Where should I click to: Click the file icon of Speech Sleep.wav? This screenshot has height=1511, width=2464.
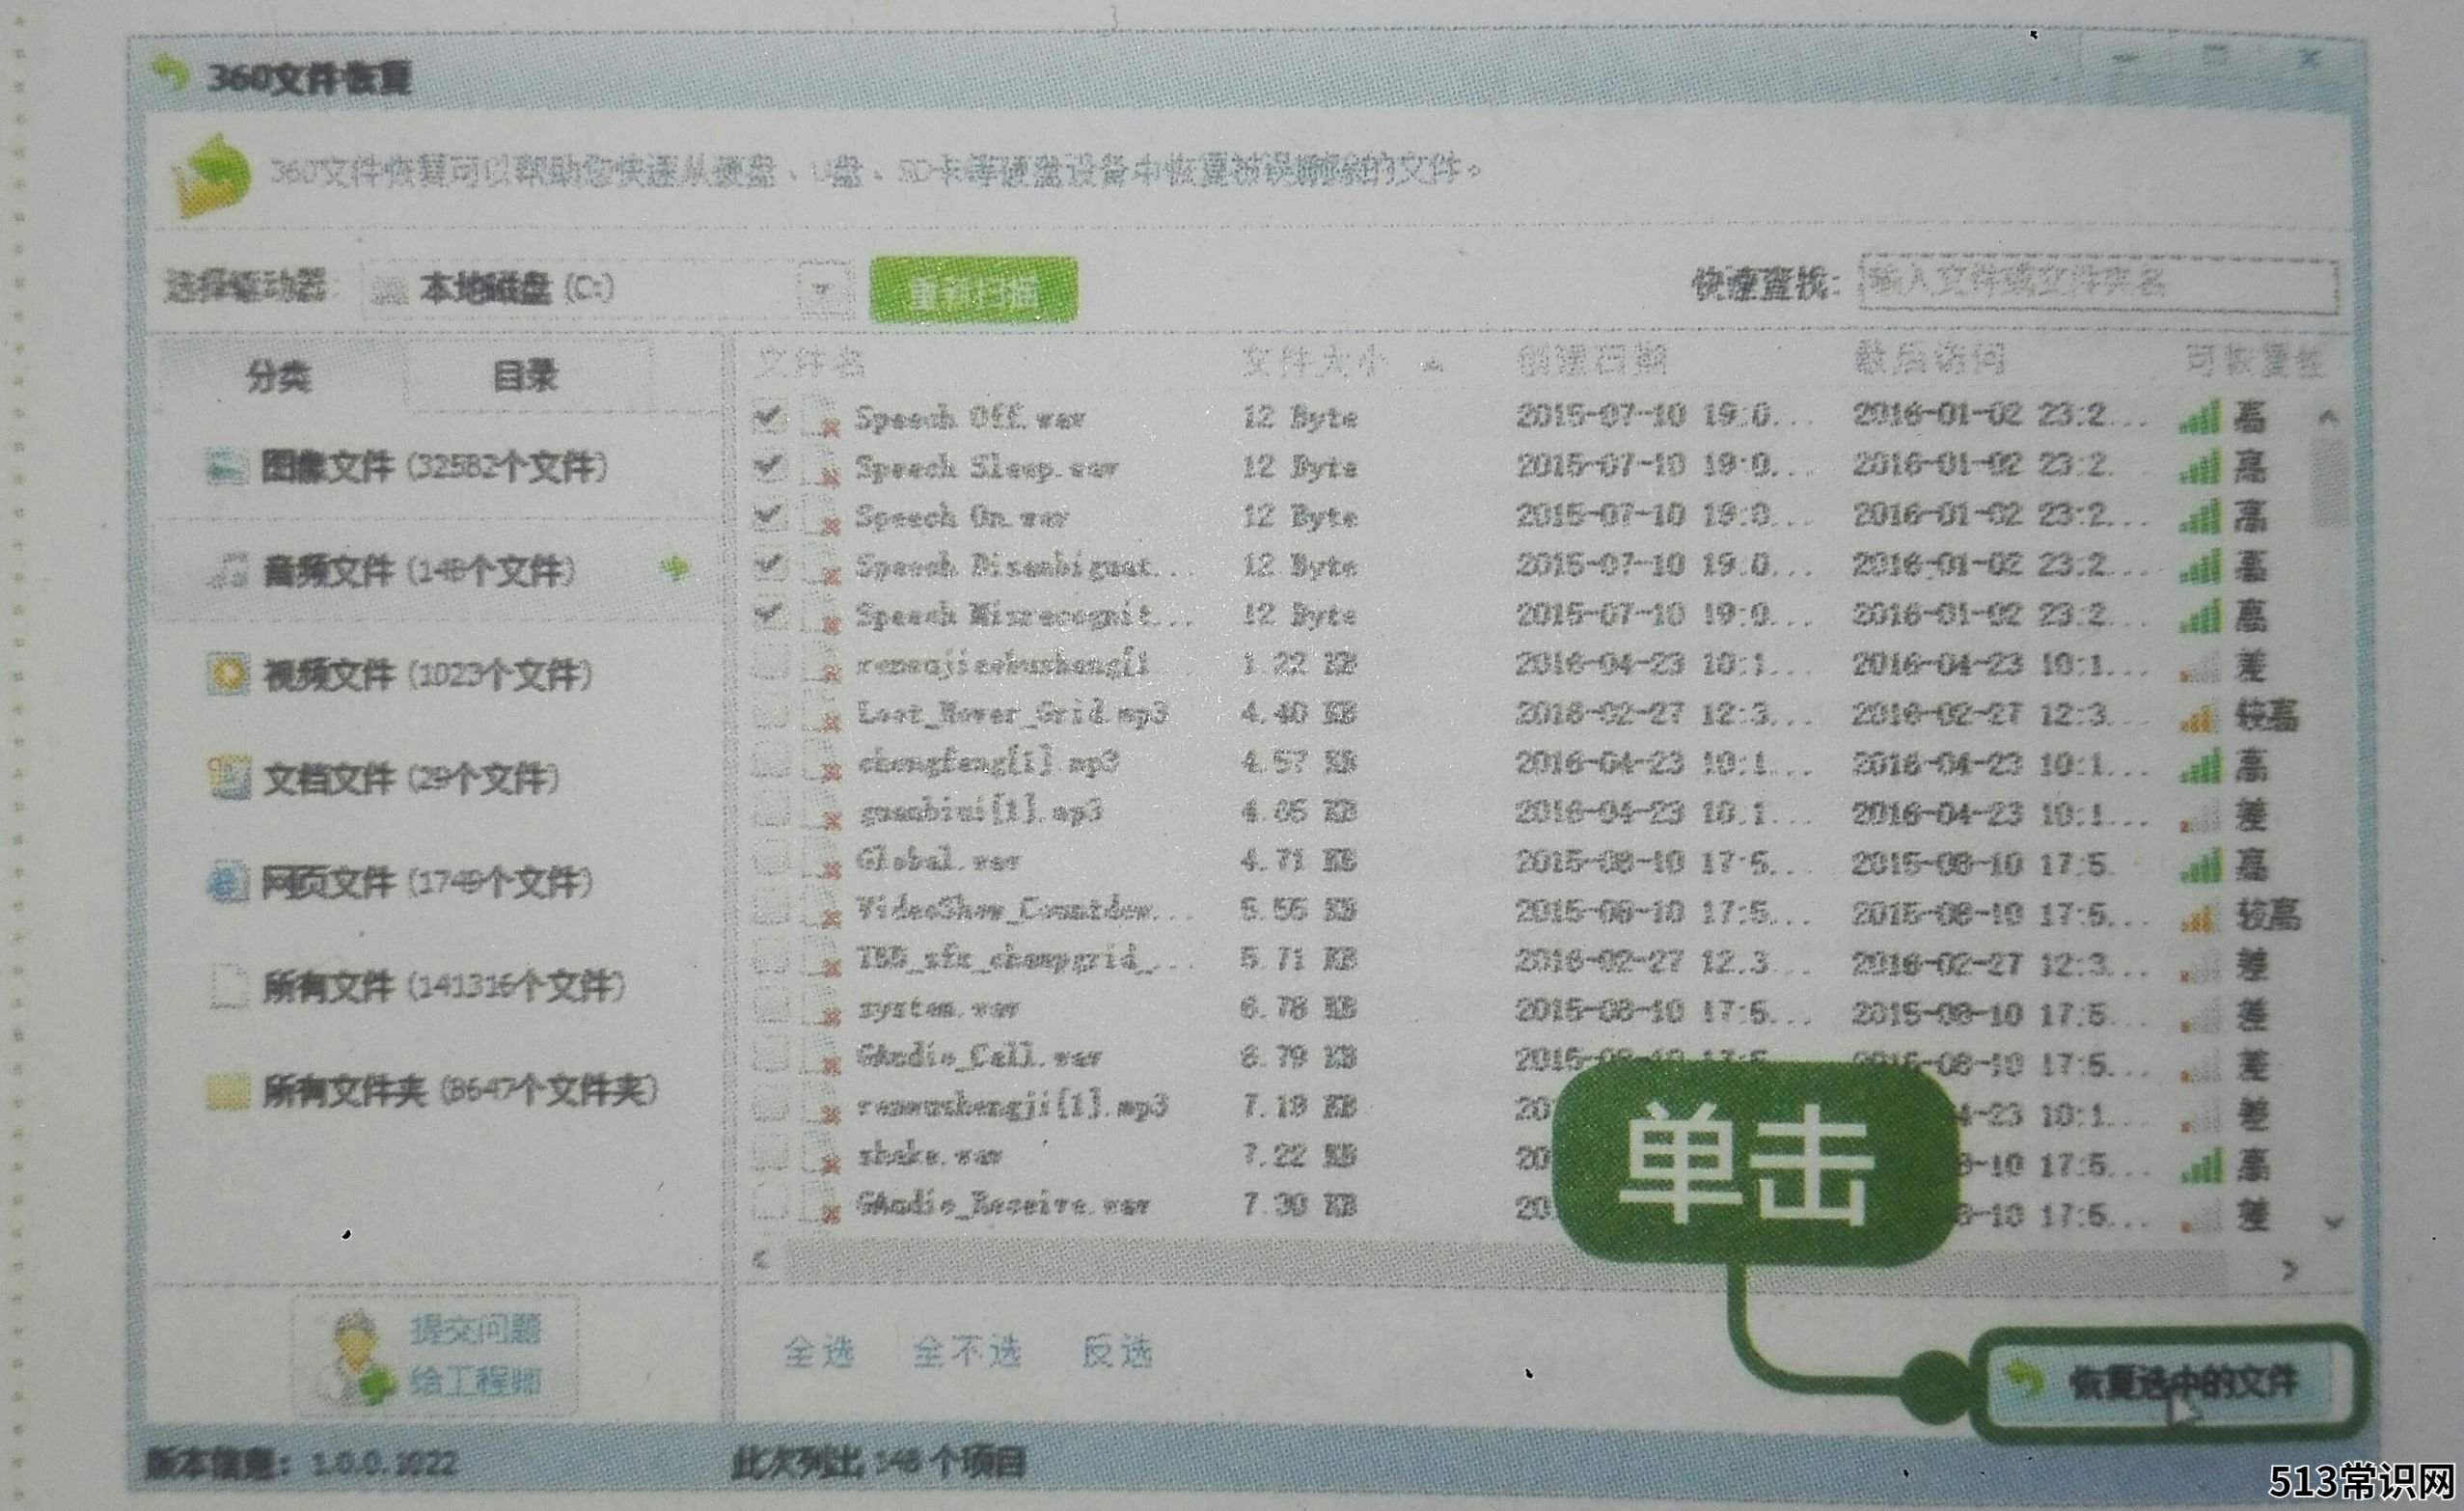pyautogui.click(x=821, y=467)
